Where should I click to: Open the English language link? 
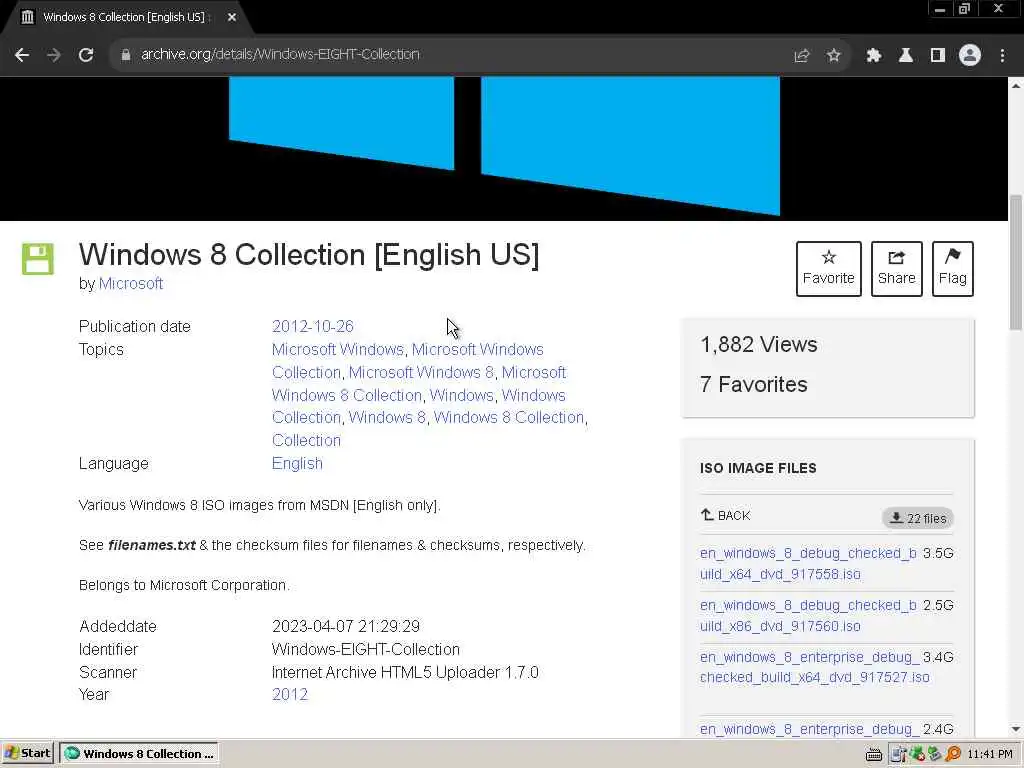point(297,463)
